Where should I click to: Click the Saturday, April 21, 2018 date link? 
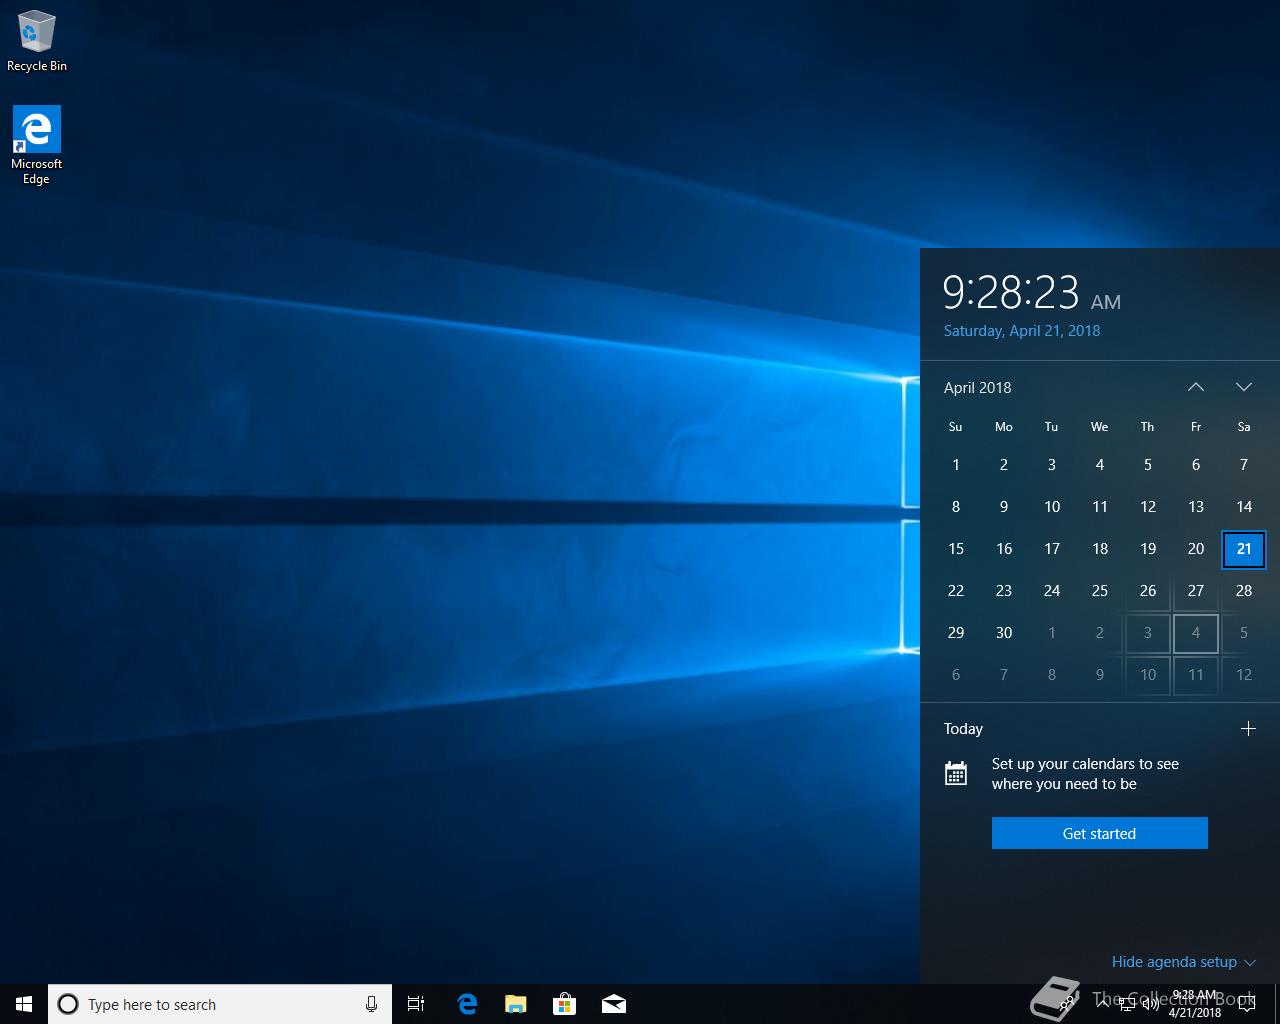click(x=1022, y=331)
